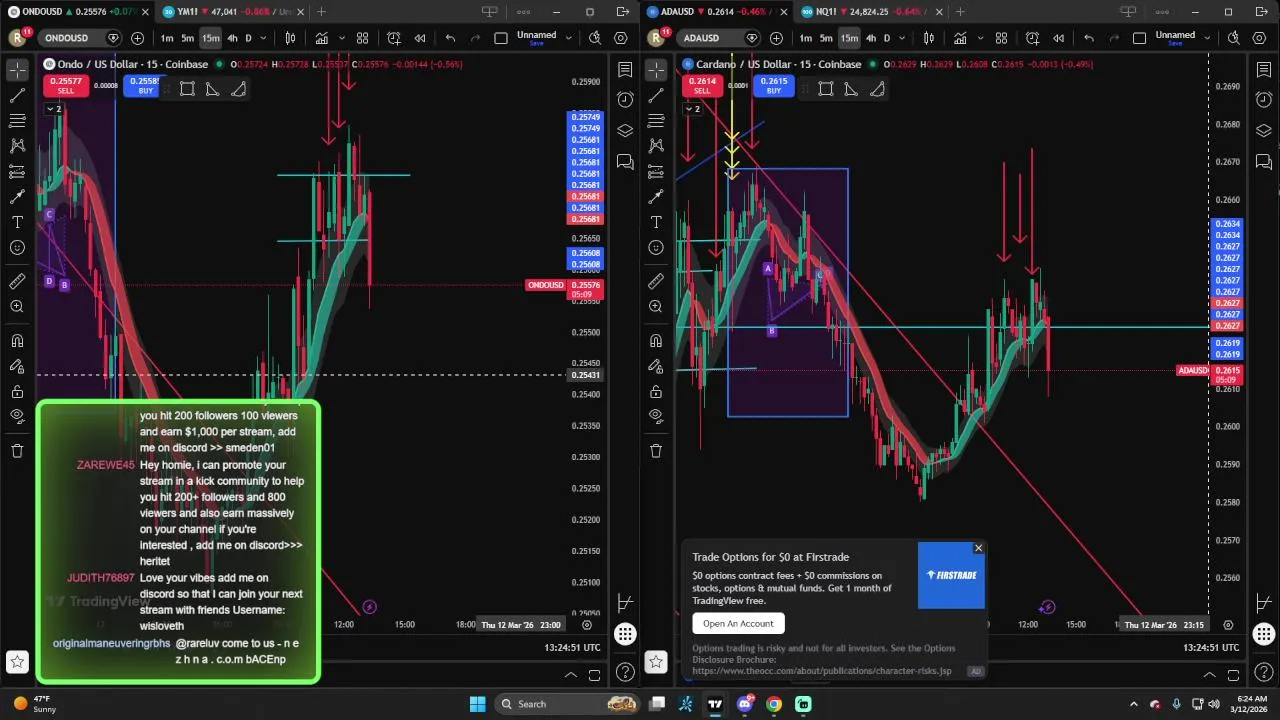Toggle lock all drawings in ONDOUSD sidebar
This screenshot has width=1280, height=720.
point(17,391)
